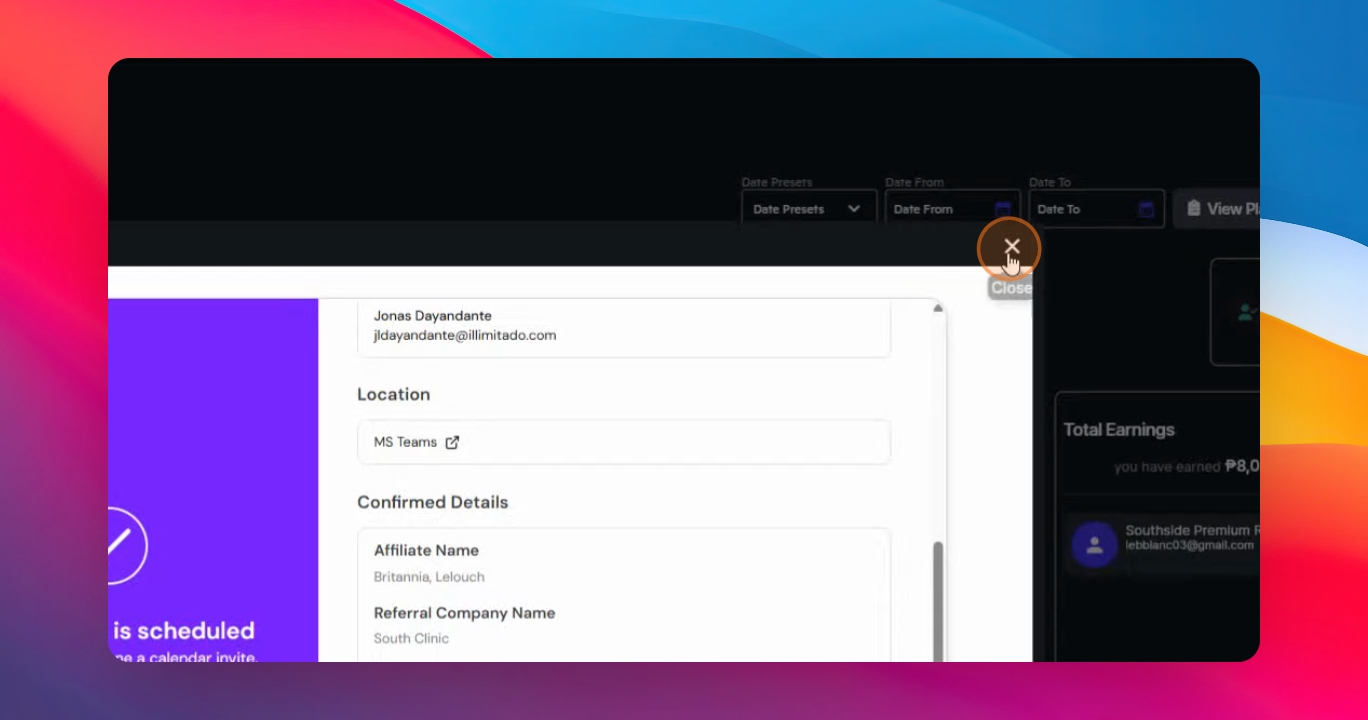Select the MS Teams location text

405,442
